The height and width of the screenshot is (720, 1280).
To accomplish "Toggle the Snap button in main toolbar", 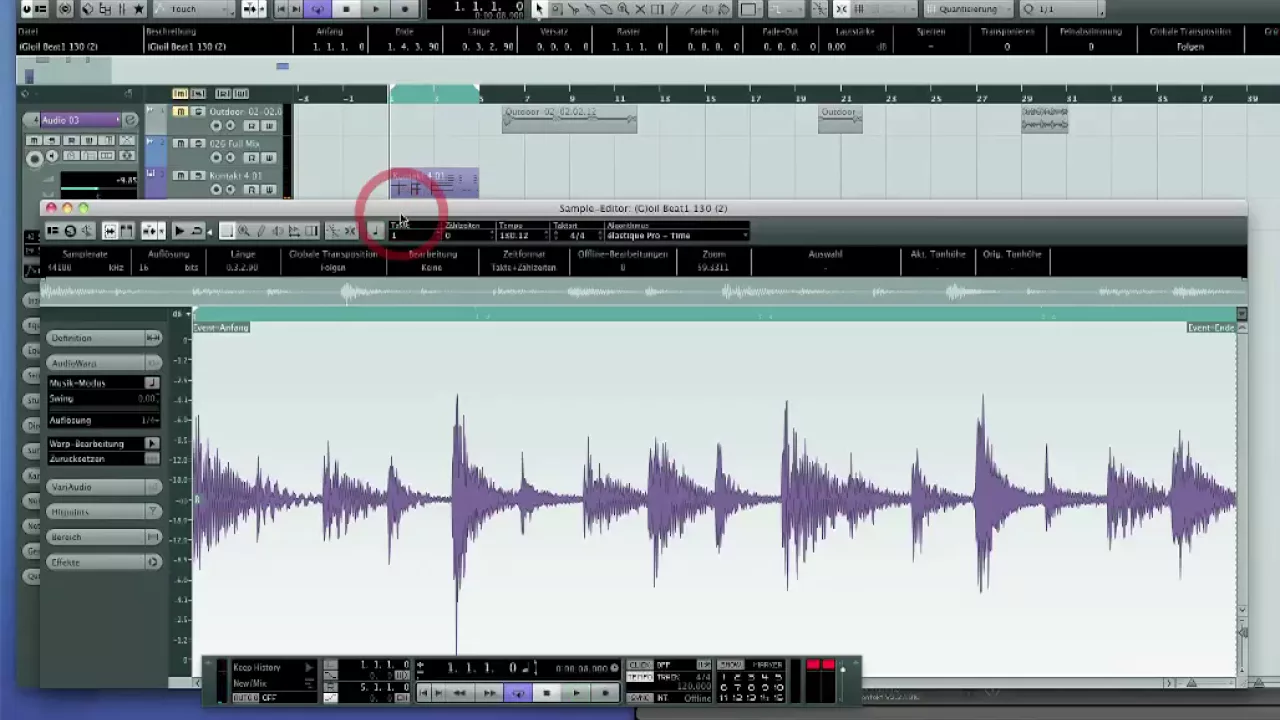I will pyautogui.click(x=842, y=9).
